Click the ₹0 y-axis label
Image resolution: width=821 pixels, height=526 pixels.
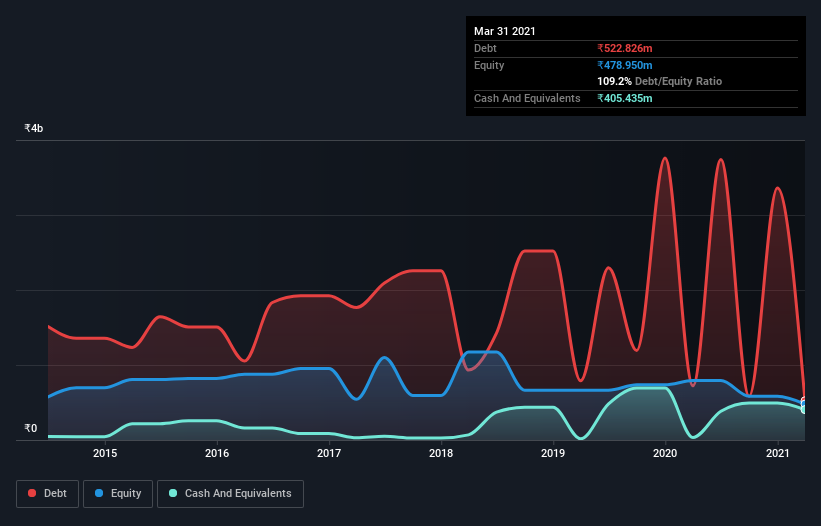[31, 428]
